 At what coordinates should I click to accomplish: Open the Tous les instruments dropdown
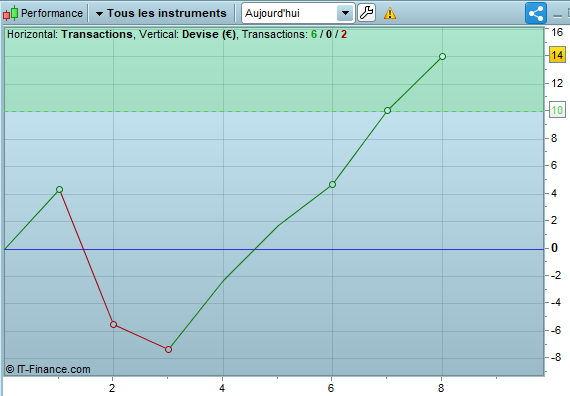click(x=161, y=13)
